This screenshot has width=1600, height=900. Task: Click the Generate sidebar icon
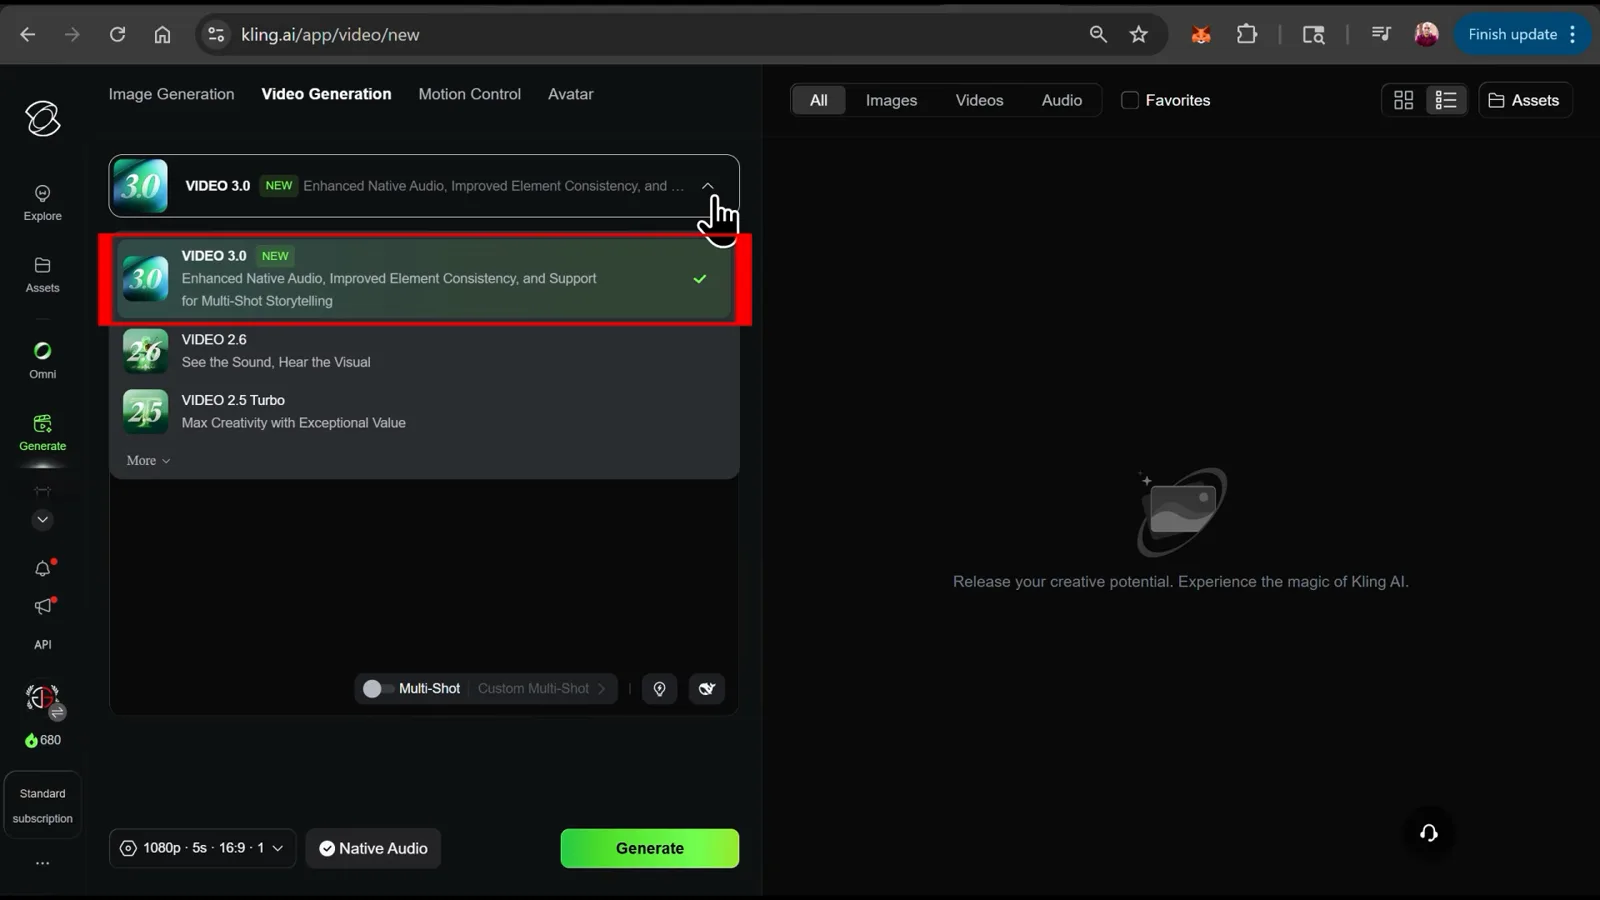point(42,432)
